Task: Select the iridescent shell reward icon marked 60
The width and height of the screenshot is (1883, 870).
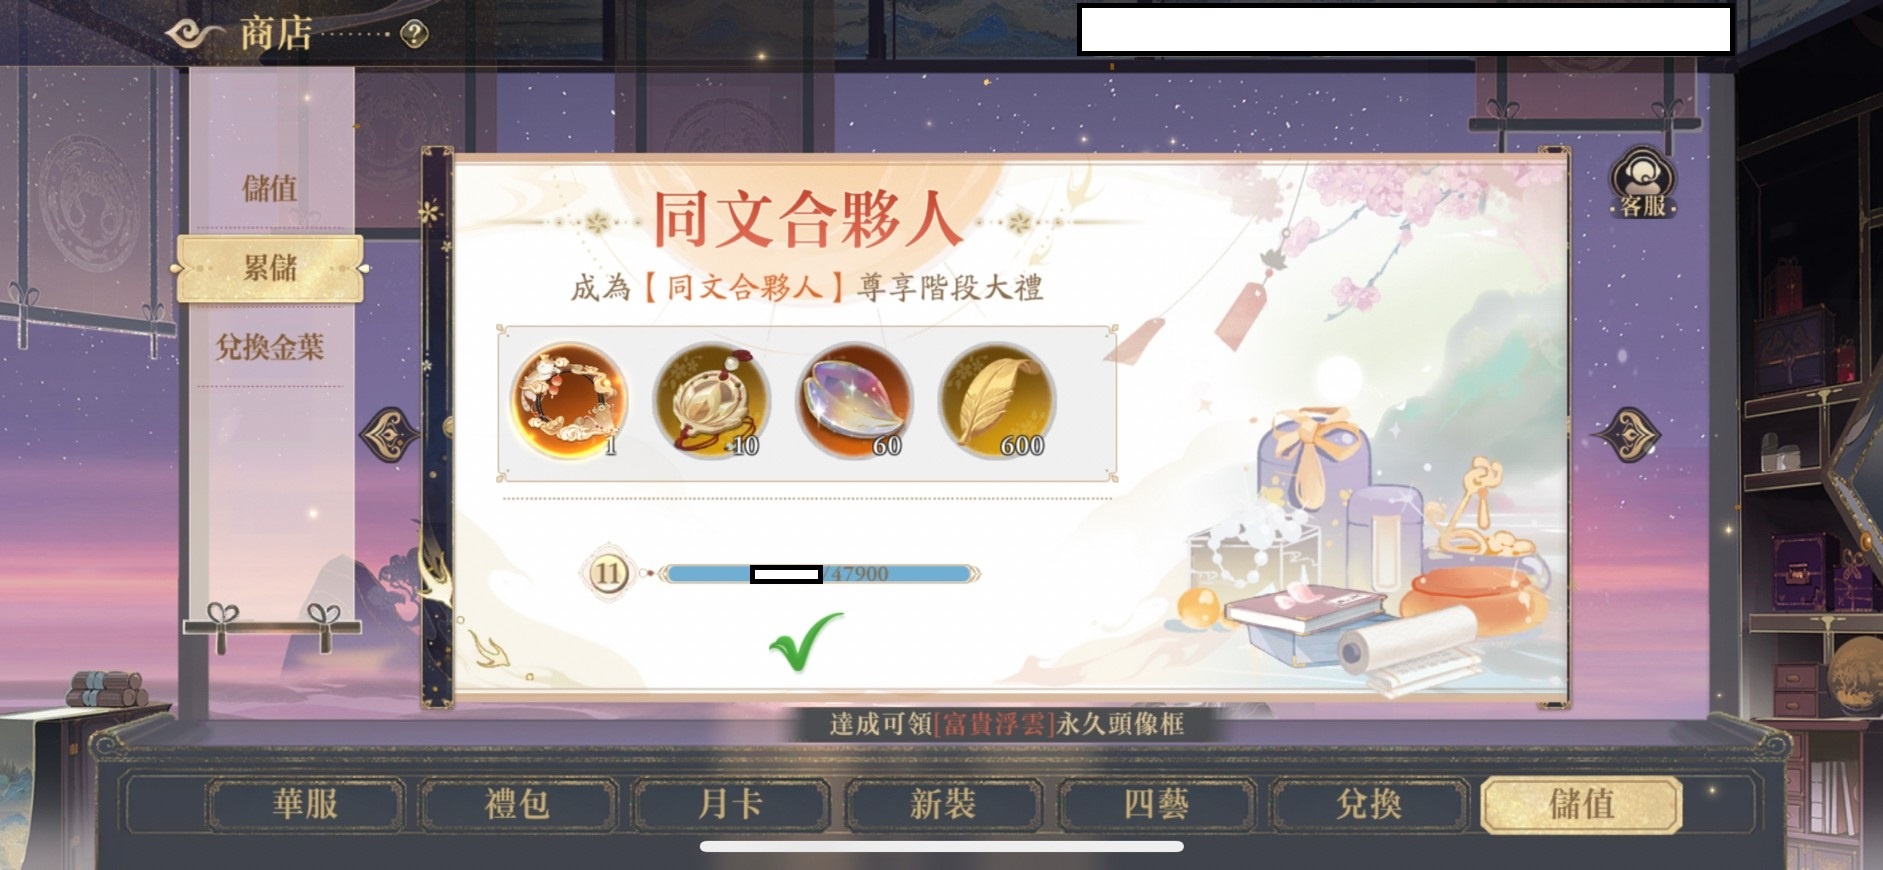Action: coord(854,401)
